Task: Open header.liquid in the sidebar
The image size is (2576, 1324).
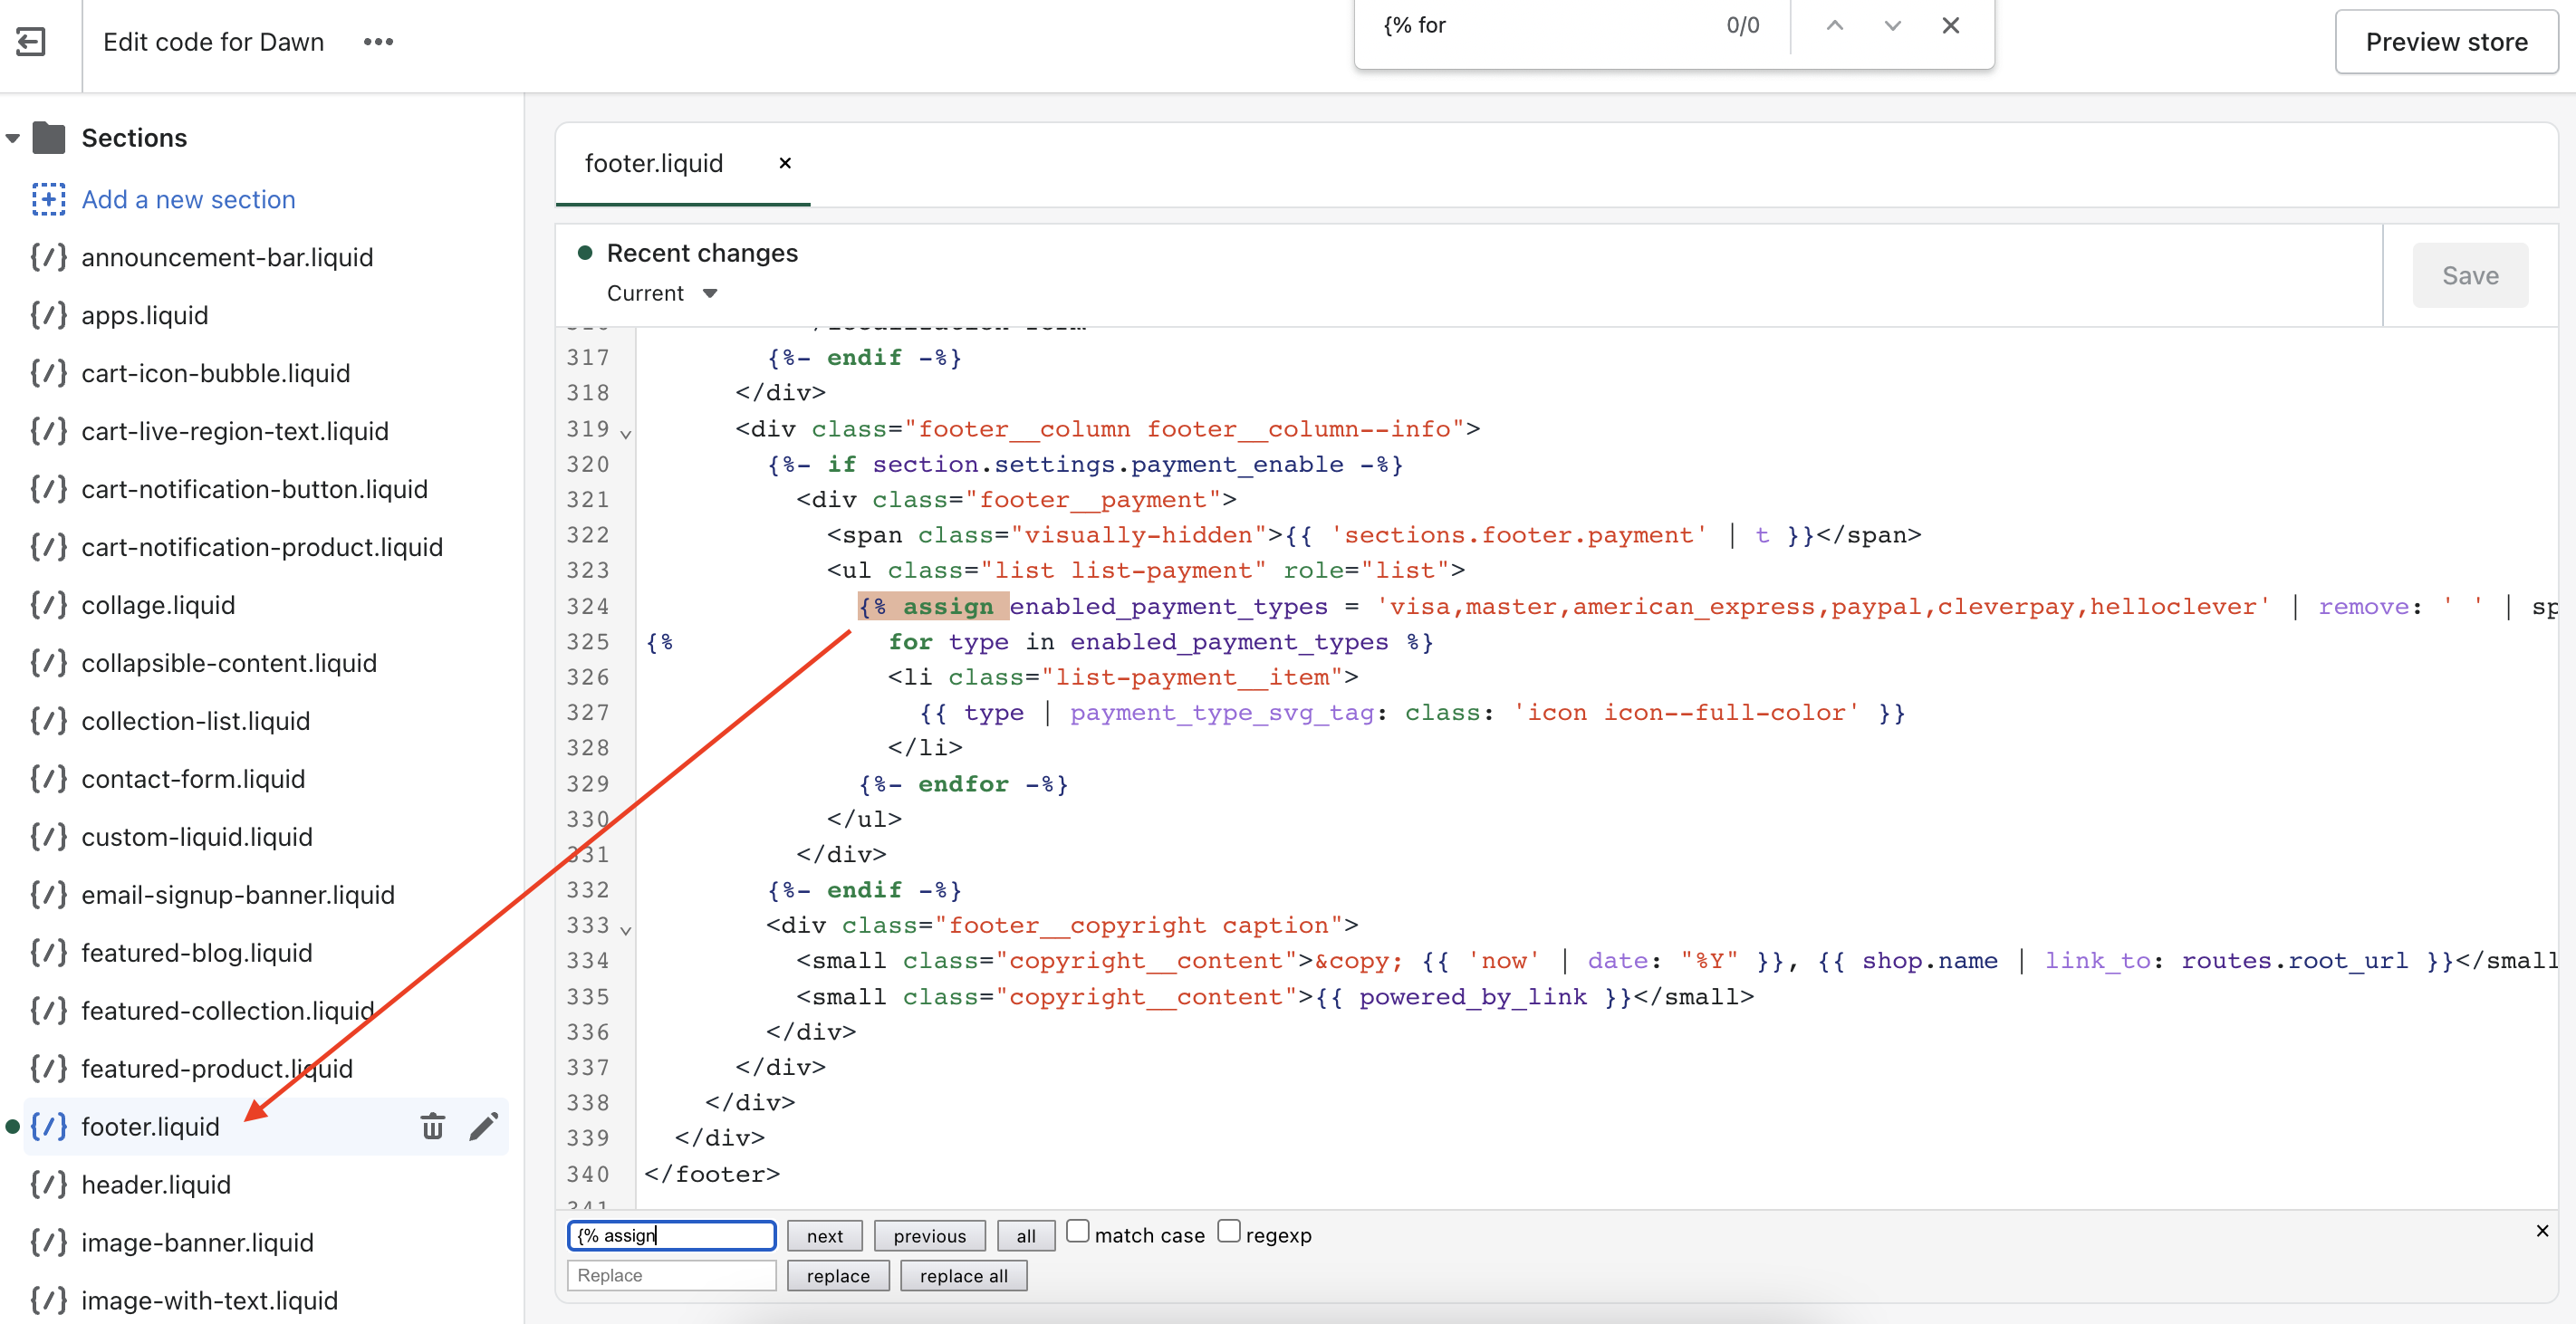Action: [155, 1184]
